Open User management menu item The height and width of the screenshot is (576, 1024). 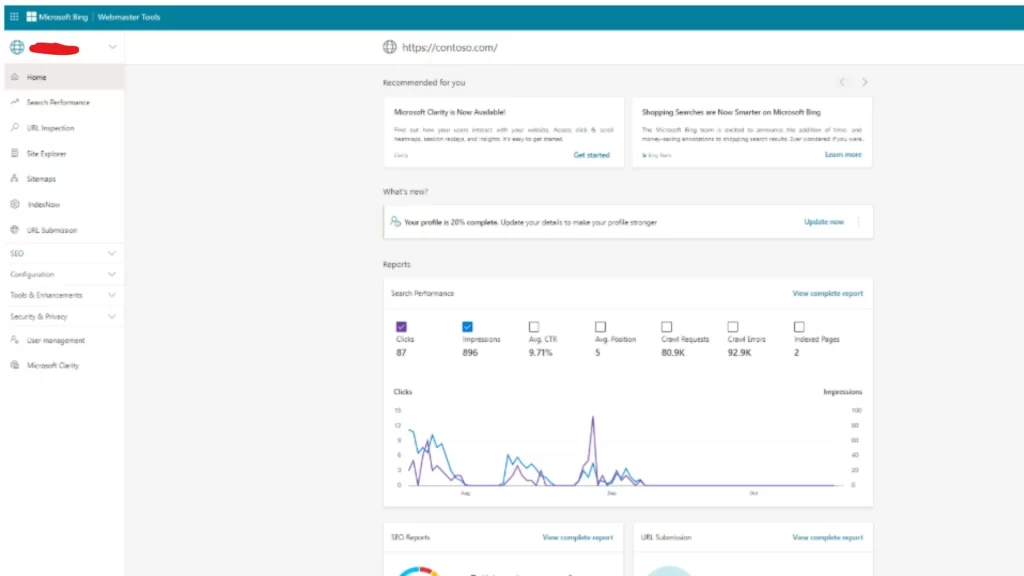(64, 340)
